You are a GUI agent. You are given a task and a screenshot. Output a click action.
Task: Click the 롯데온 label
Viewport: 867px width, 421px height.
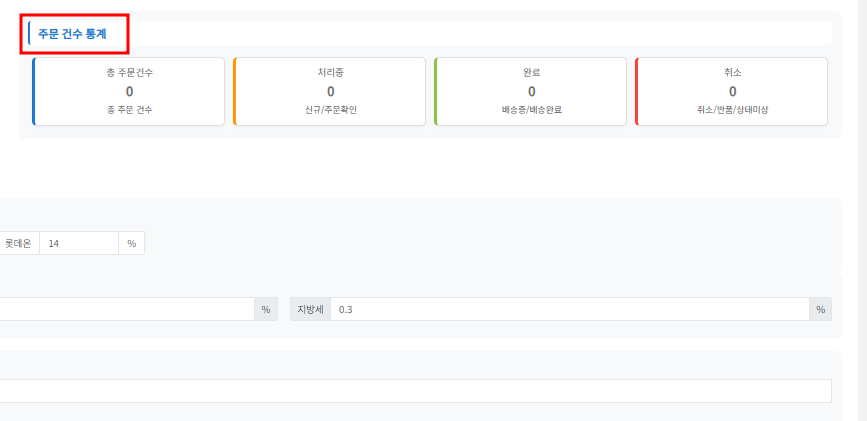click(18, 243)
